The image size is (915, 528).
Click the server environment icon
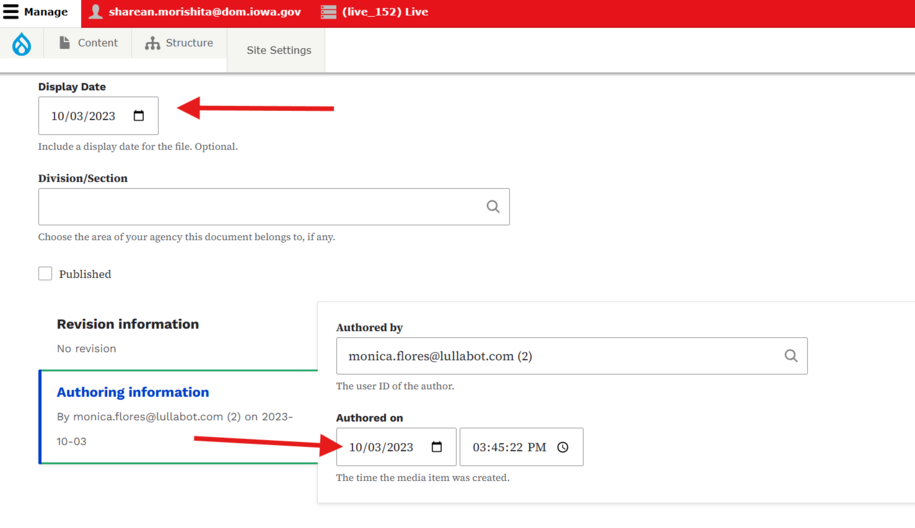pyautogui.click(x=328, y=12)
